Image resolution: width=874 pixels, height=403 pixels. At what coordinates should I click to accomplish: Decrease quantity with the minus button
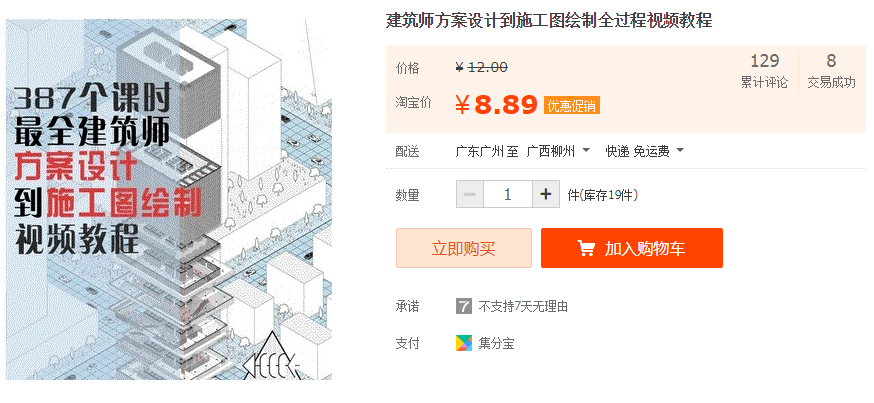[x=470, y=195]
